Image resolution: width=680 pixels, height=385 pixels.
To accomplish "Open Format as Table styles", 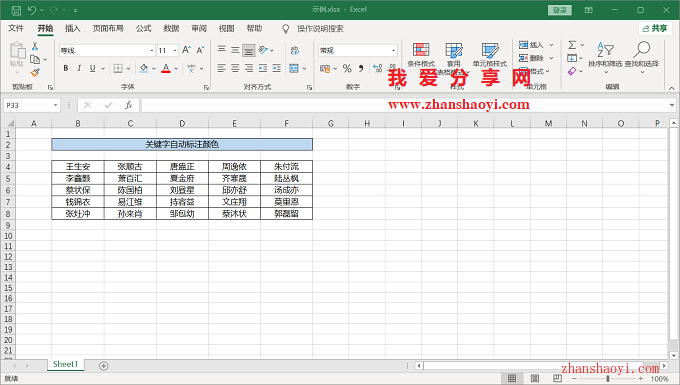I will pyautogui.click(x=454, y=59).
